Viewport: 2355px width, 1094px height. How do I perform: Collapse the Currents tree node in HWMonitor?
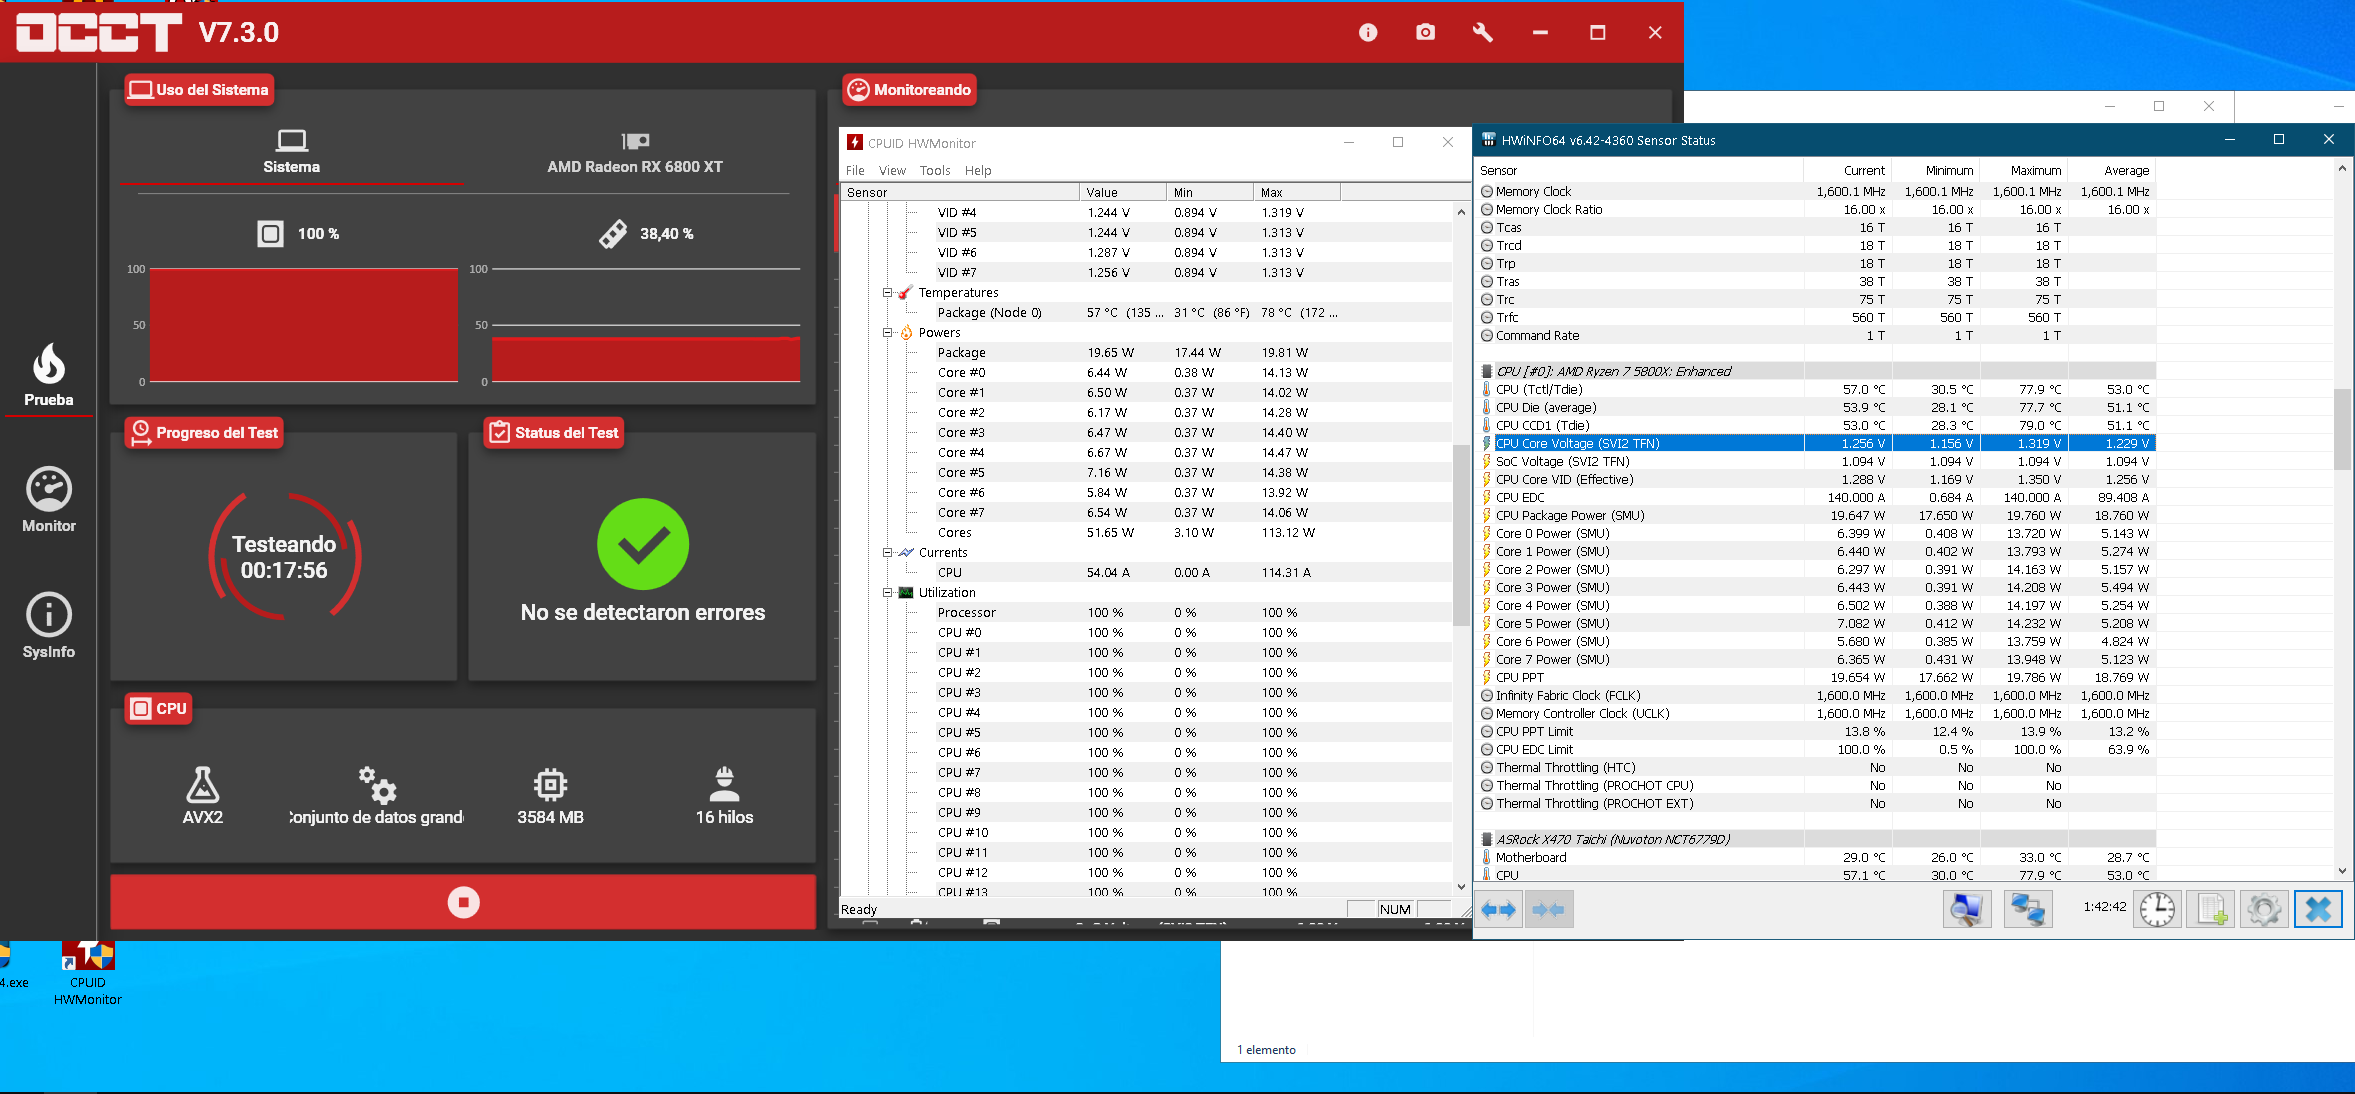(887, 553)
